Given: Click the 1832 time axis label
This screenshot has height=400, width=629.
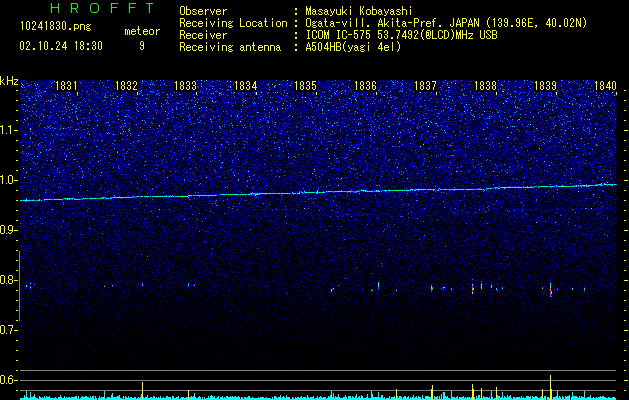Looking at the screenshot, I should click(126, 86).
